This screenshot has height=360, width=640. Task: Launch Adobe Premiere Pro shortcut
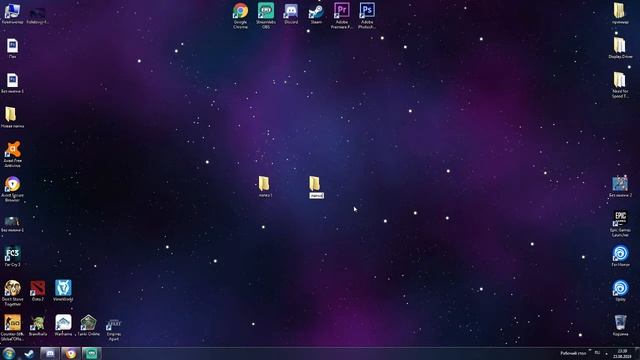click(342, 16)
